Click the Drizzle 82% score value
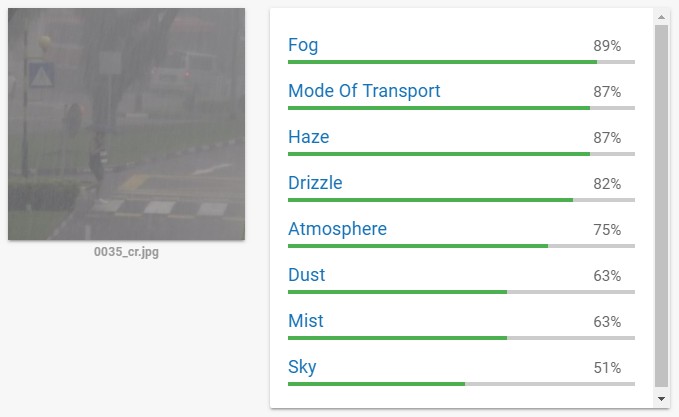Image resolution: width=679 pixels, height=417 pixels. (607, 184)
